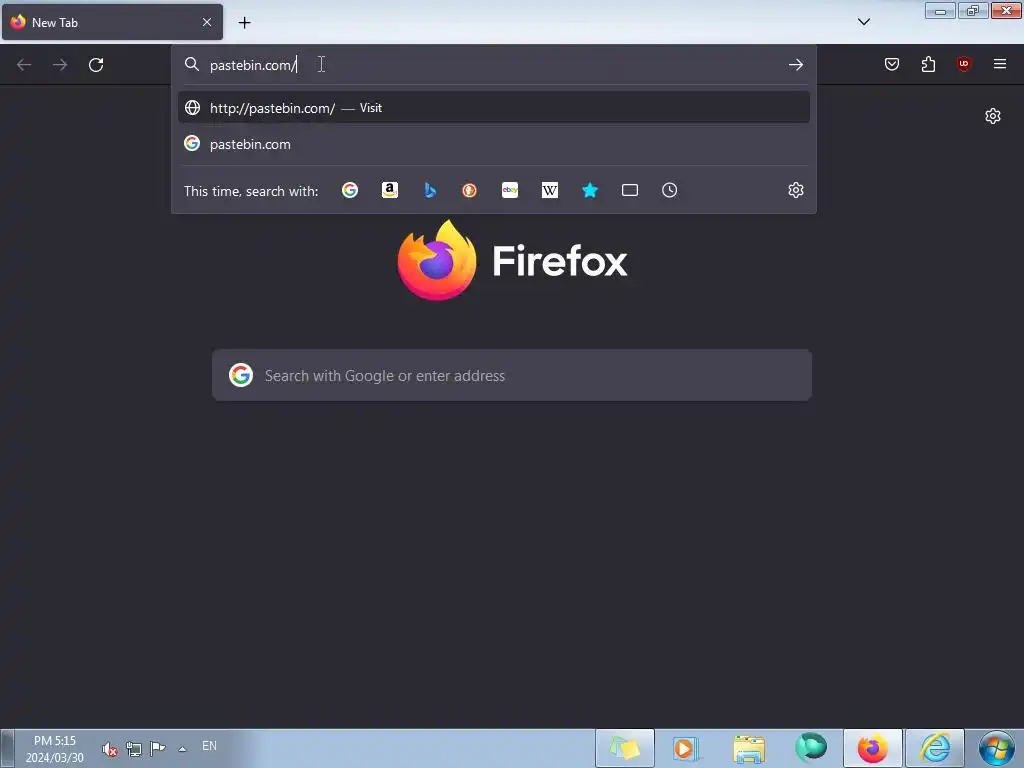Open file explorer folder in taskbar
The image size is (1024, 768).
click(748, 748)
